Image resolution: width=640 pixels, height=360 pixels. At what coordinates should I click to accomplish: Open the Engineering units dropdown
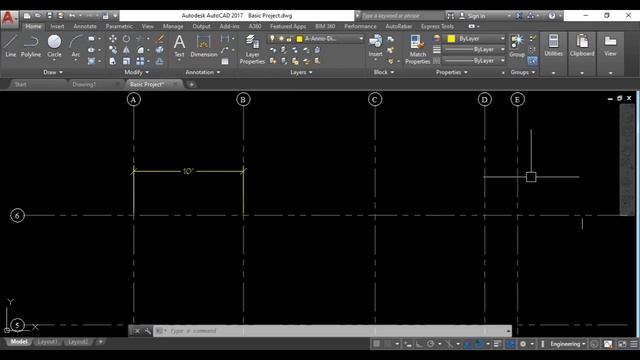(x=568, y=344)
